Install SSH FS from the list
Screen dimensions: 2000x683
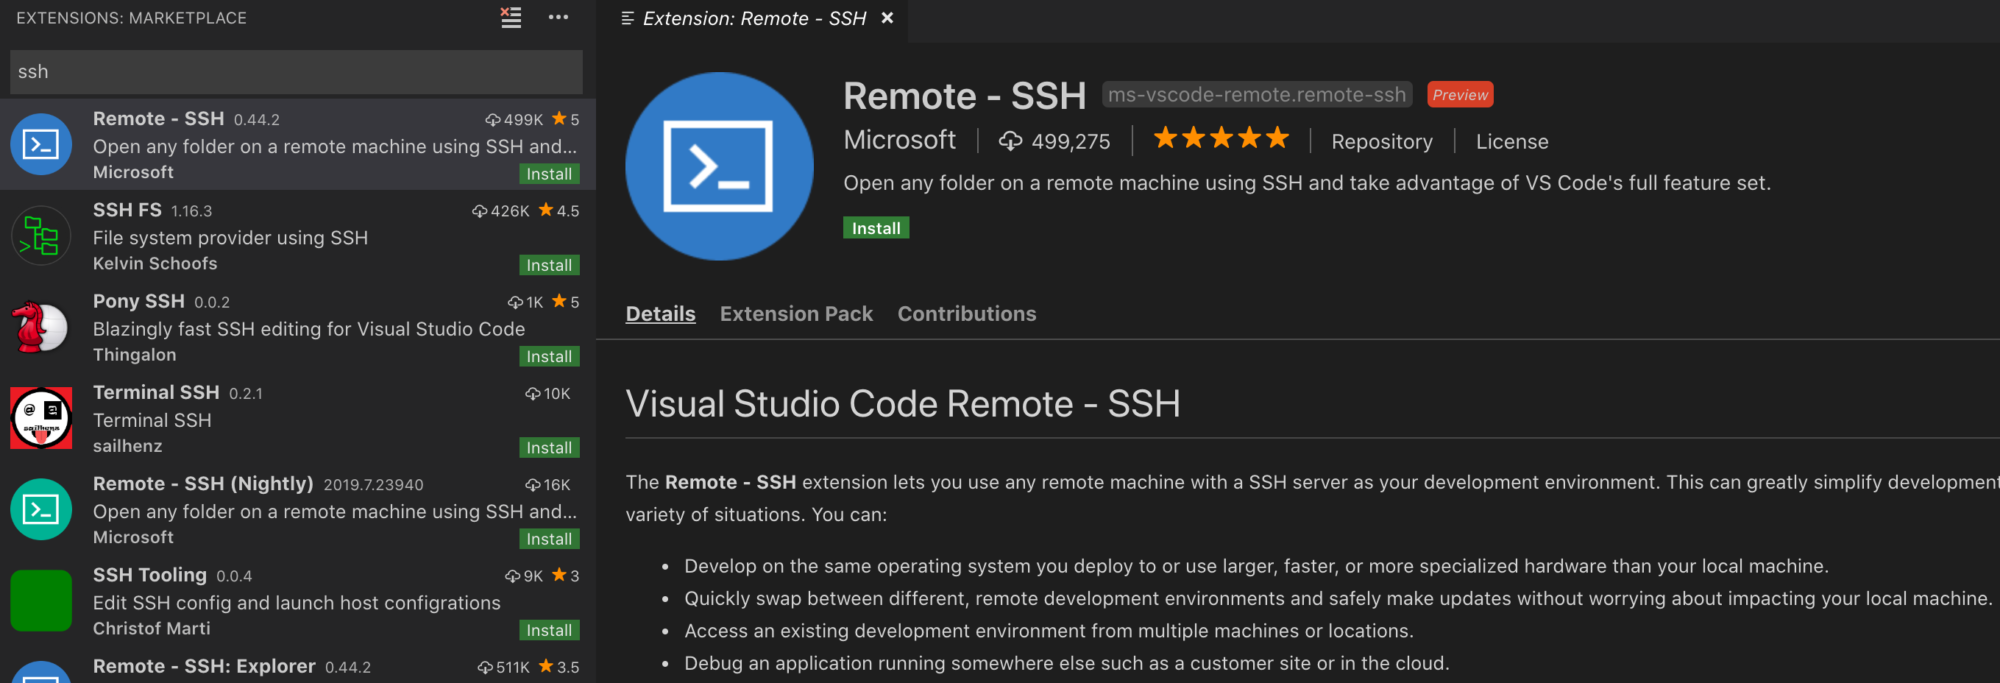click(549, 265)
